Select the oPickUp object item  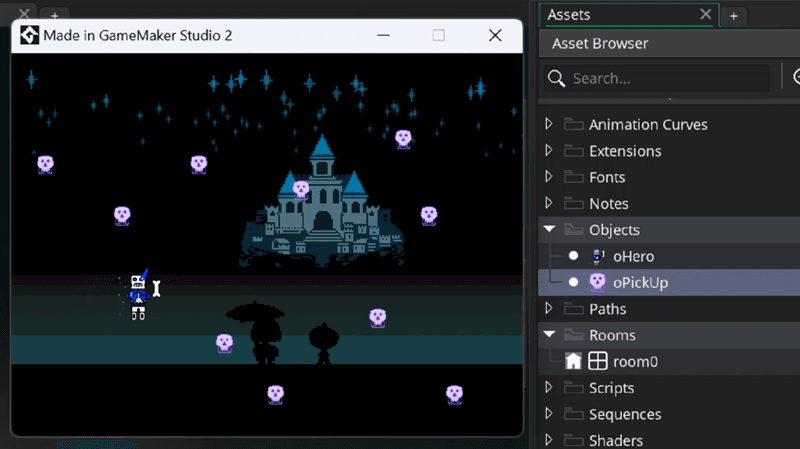(x=641, y=283)
